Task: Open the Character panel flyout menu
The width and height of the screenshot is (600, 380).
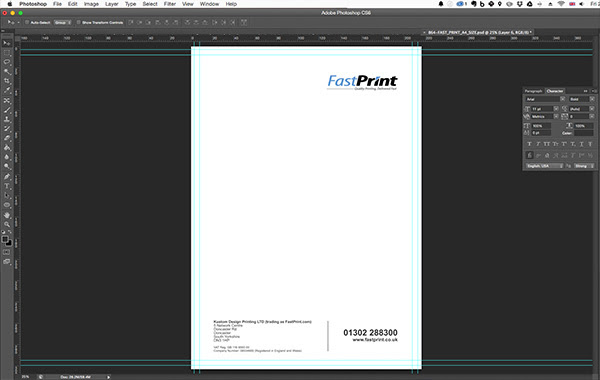Action: pos(594,91)
